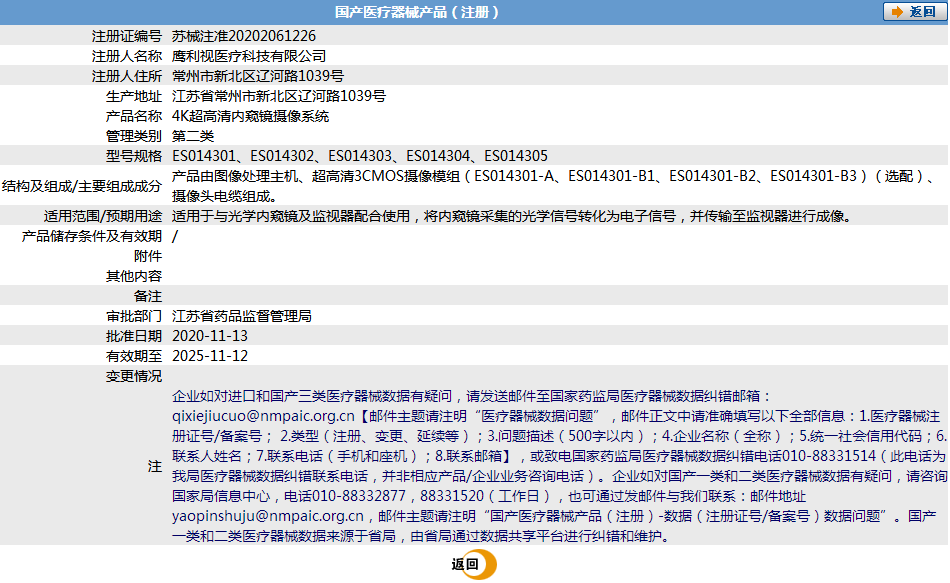Viewport: 950px width, 583px height.
Task: Select approving authority 江苏省药品监督管理局
Action: click(x=242, y=316)
